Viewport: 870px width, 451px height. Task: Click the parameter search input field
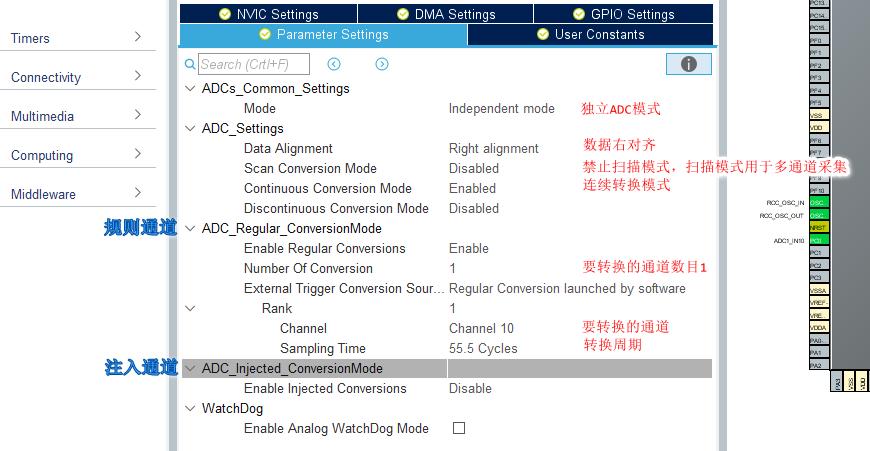254,64
